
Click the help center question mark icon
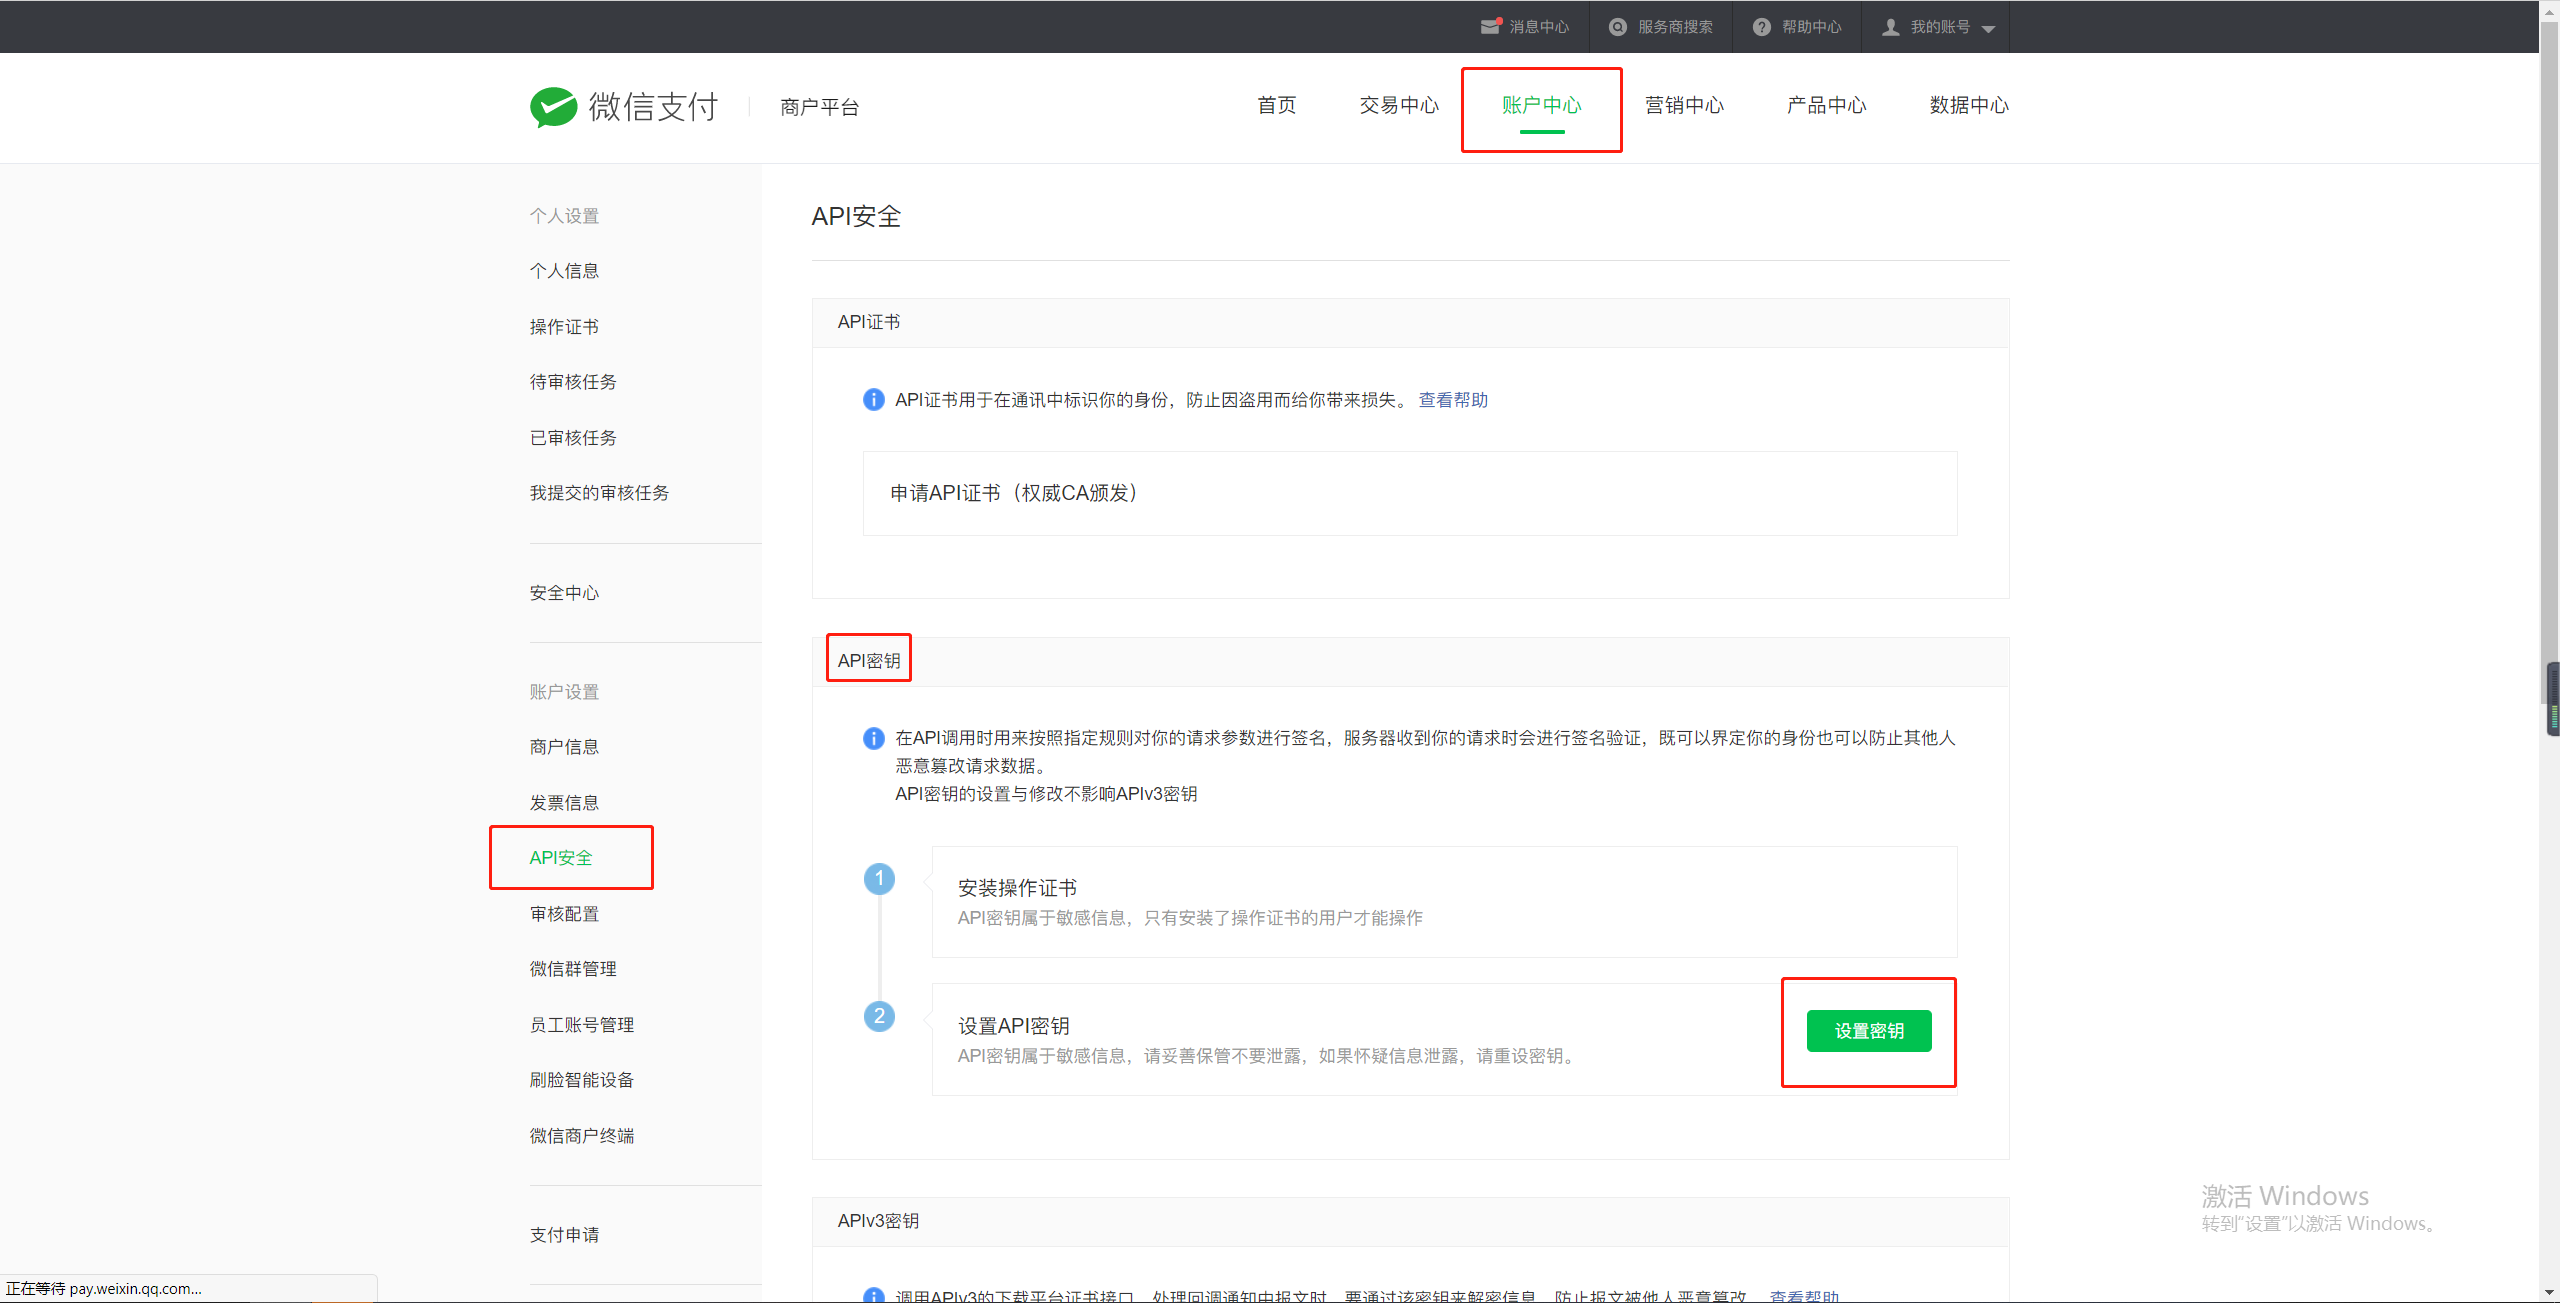1762,27
